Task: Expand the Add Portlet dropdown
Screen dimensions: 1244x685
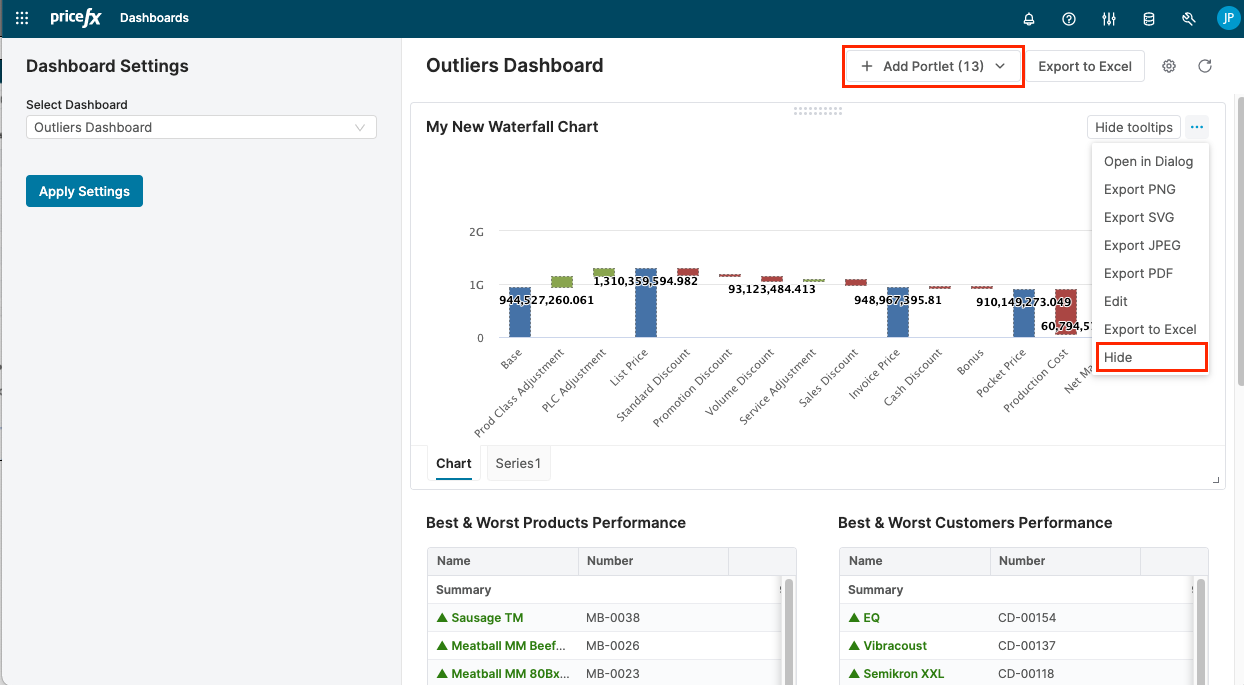Action: 932,65
